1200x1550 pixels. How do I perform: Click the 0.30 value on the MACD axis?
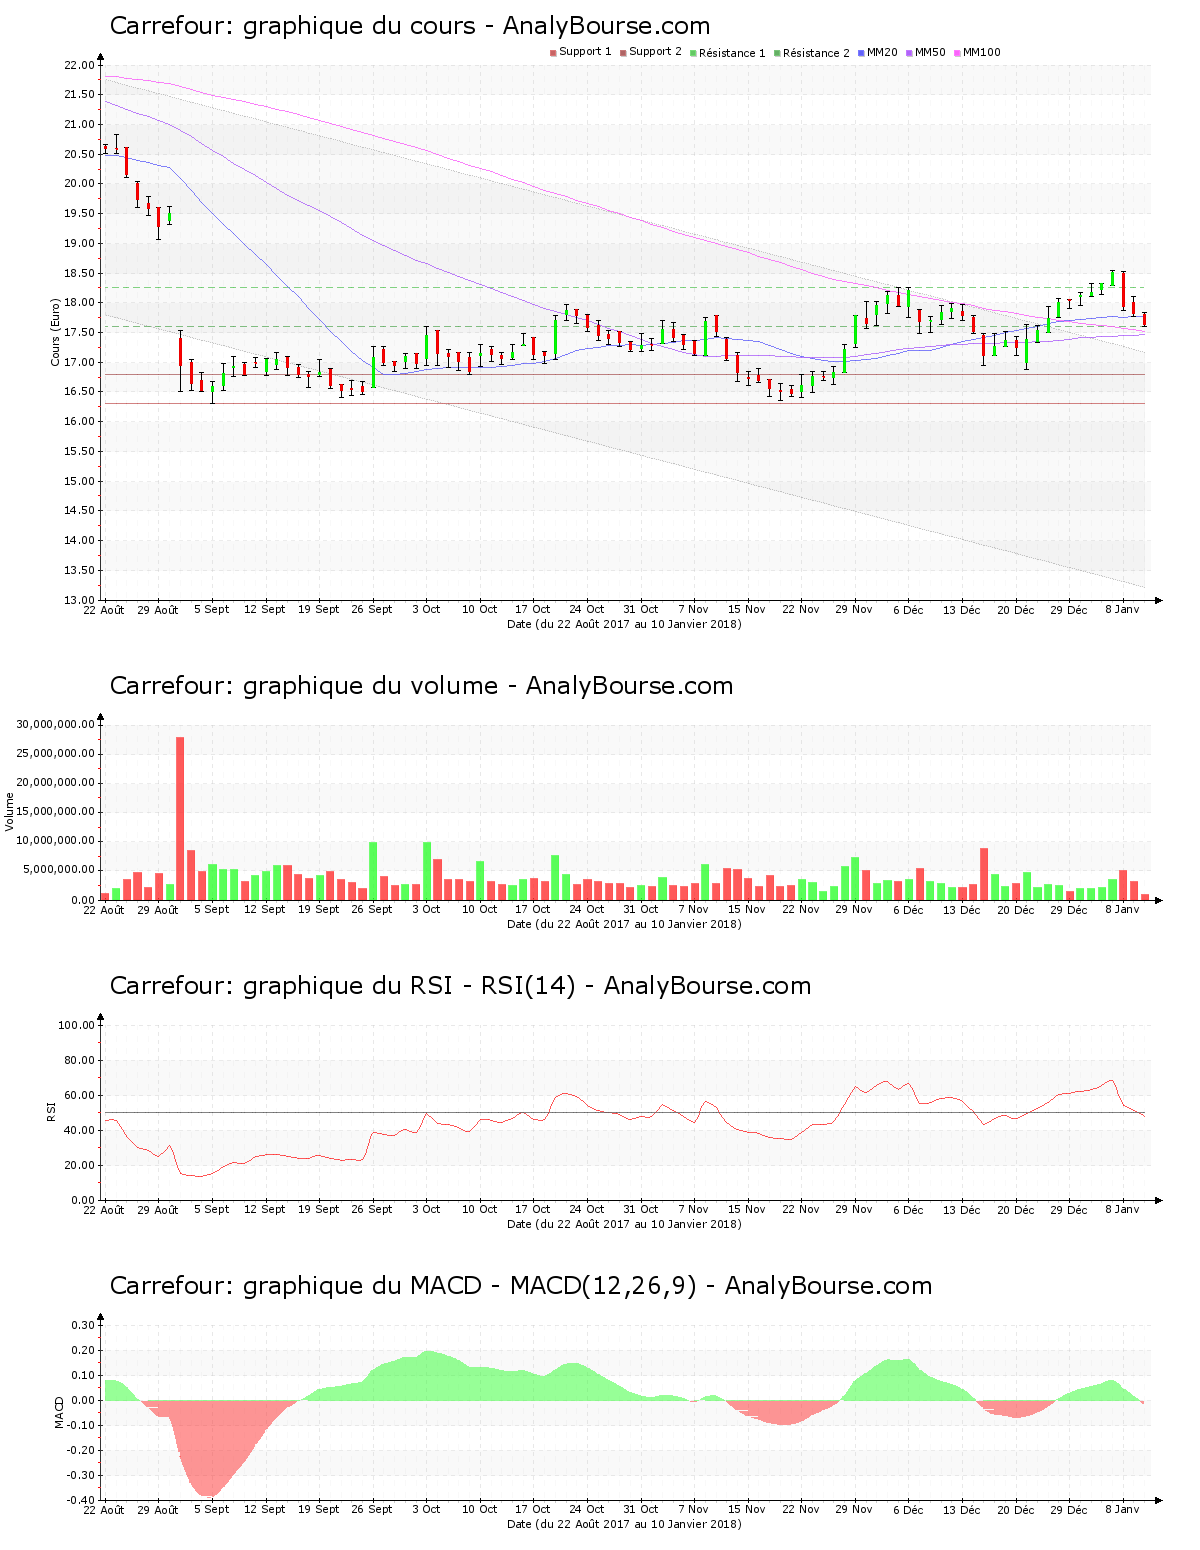pyautogui.click(x=84, y=1325)
